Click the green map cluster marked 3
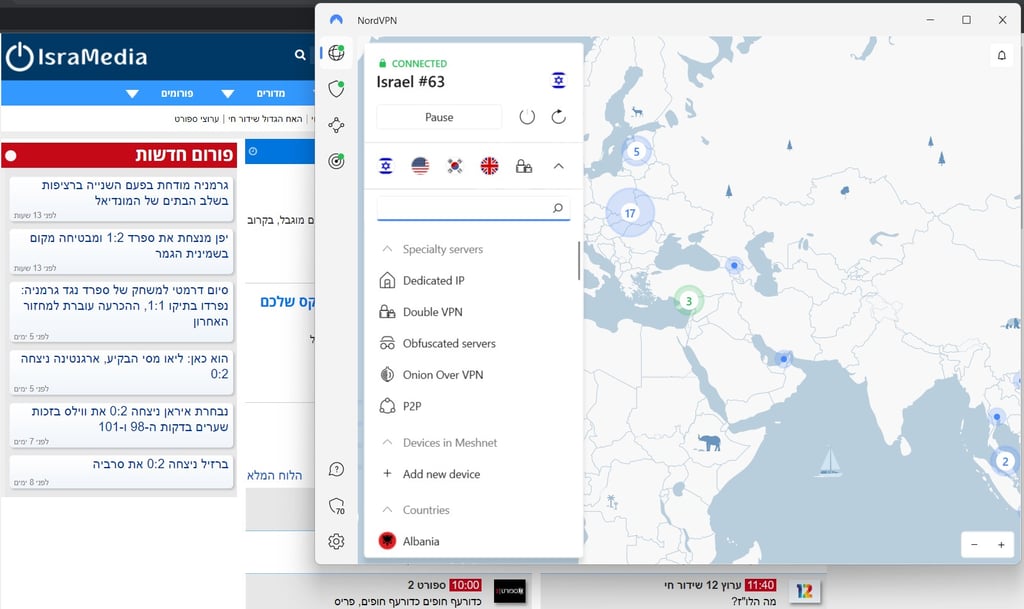The image size is (1024, 609). coord(688,301)
